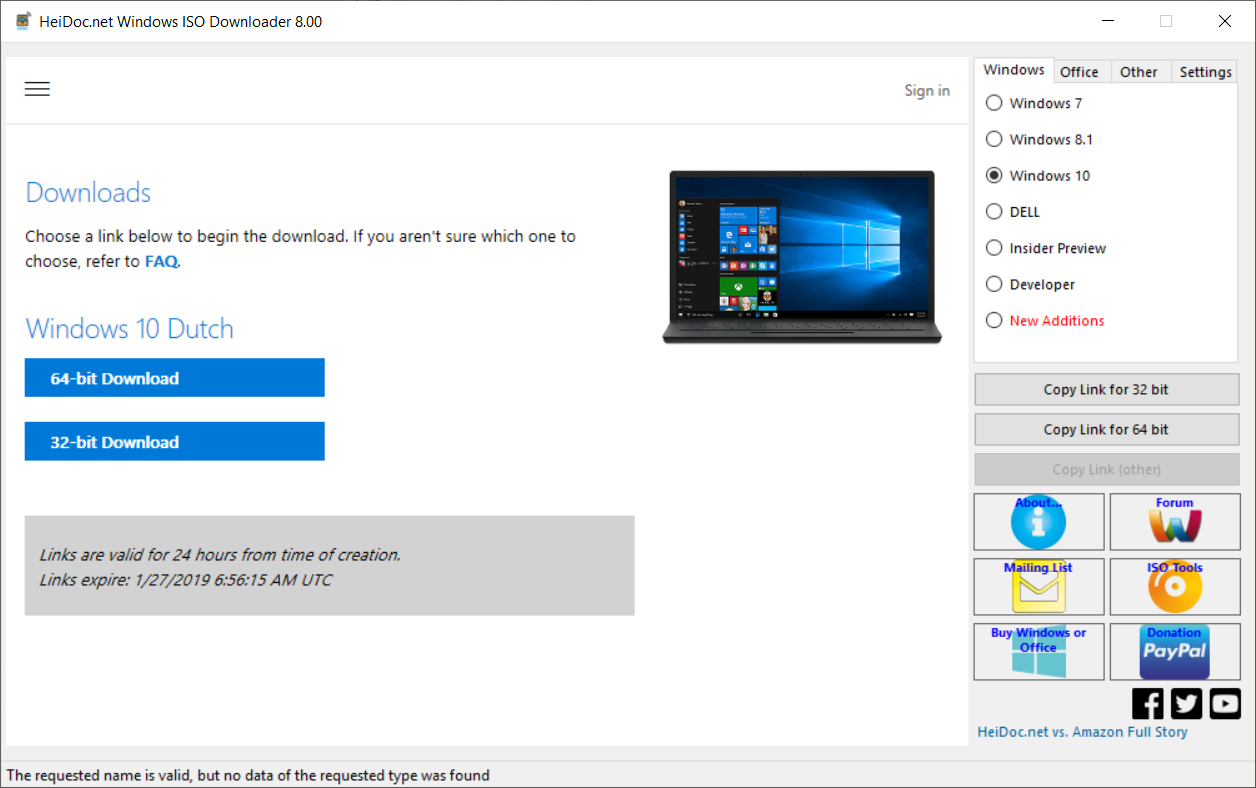This screenshot has width=1256, height=788.
Task: Click the app icon in the title bar
Action: (x=23, y=21)
